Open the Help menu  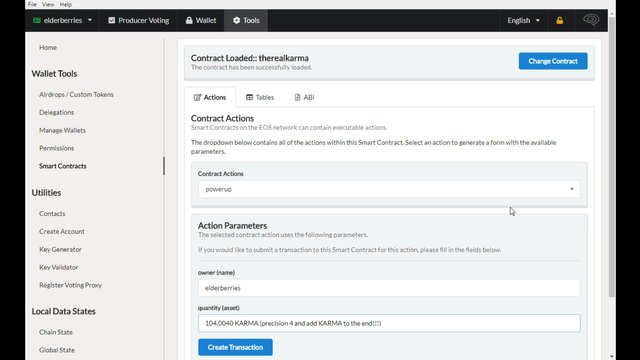66,4
